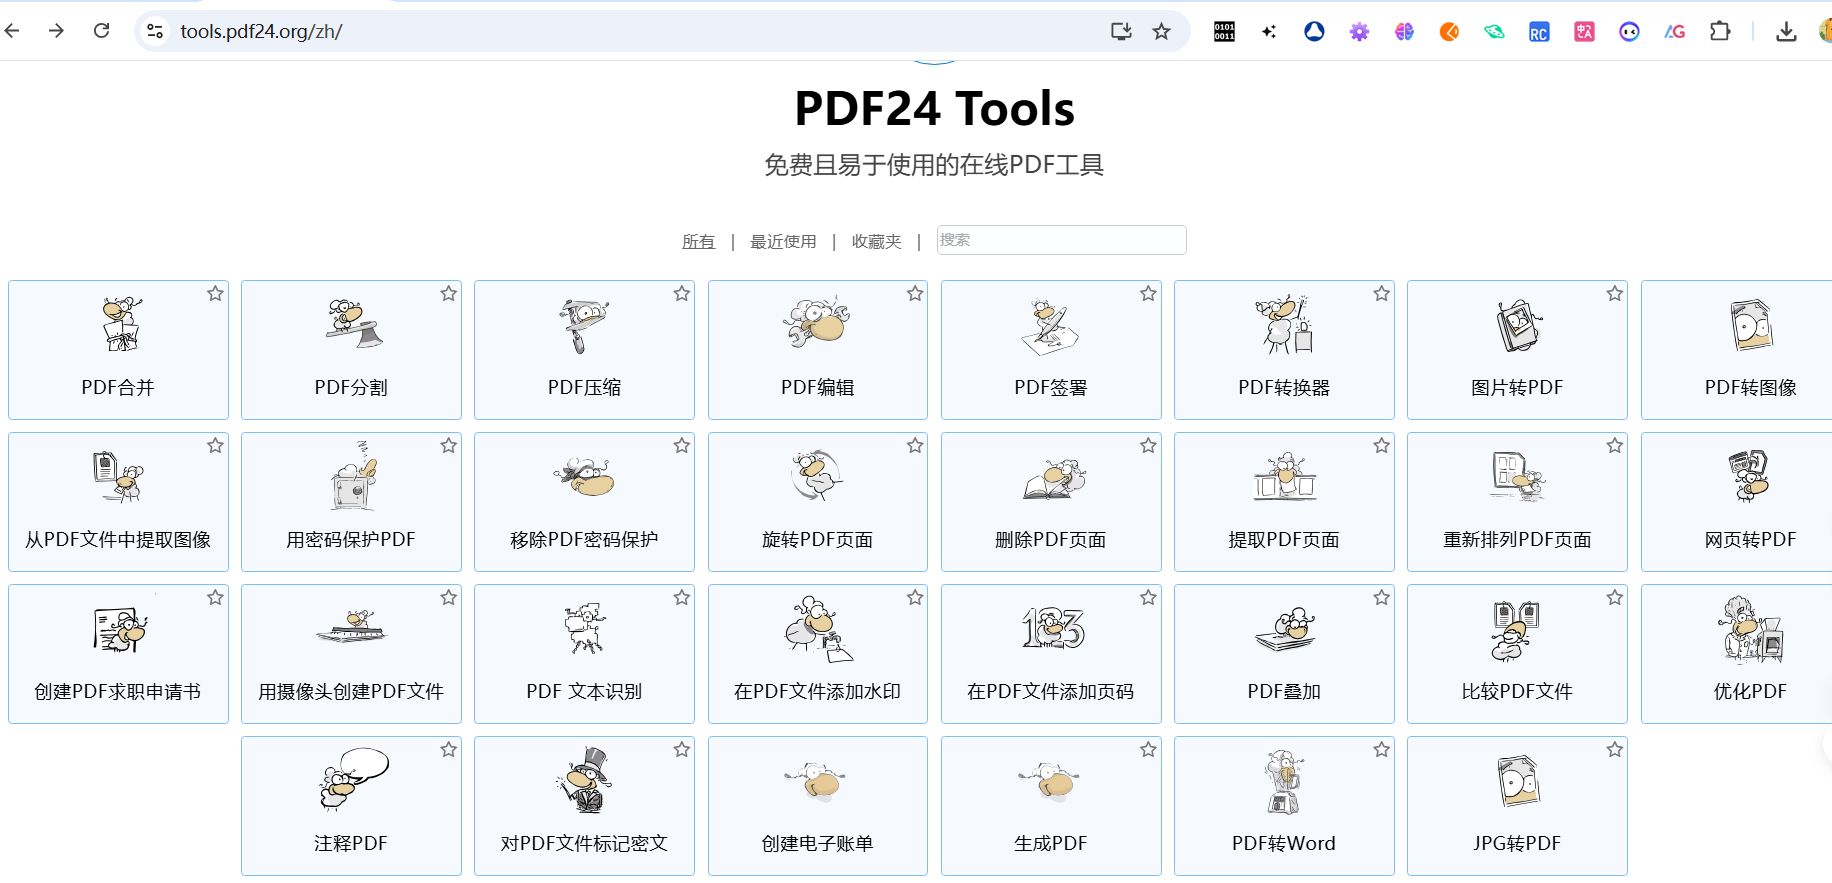Open the PDF合并 tool icon
Screen dimensions: 1832x883
(x=121, y=324)
